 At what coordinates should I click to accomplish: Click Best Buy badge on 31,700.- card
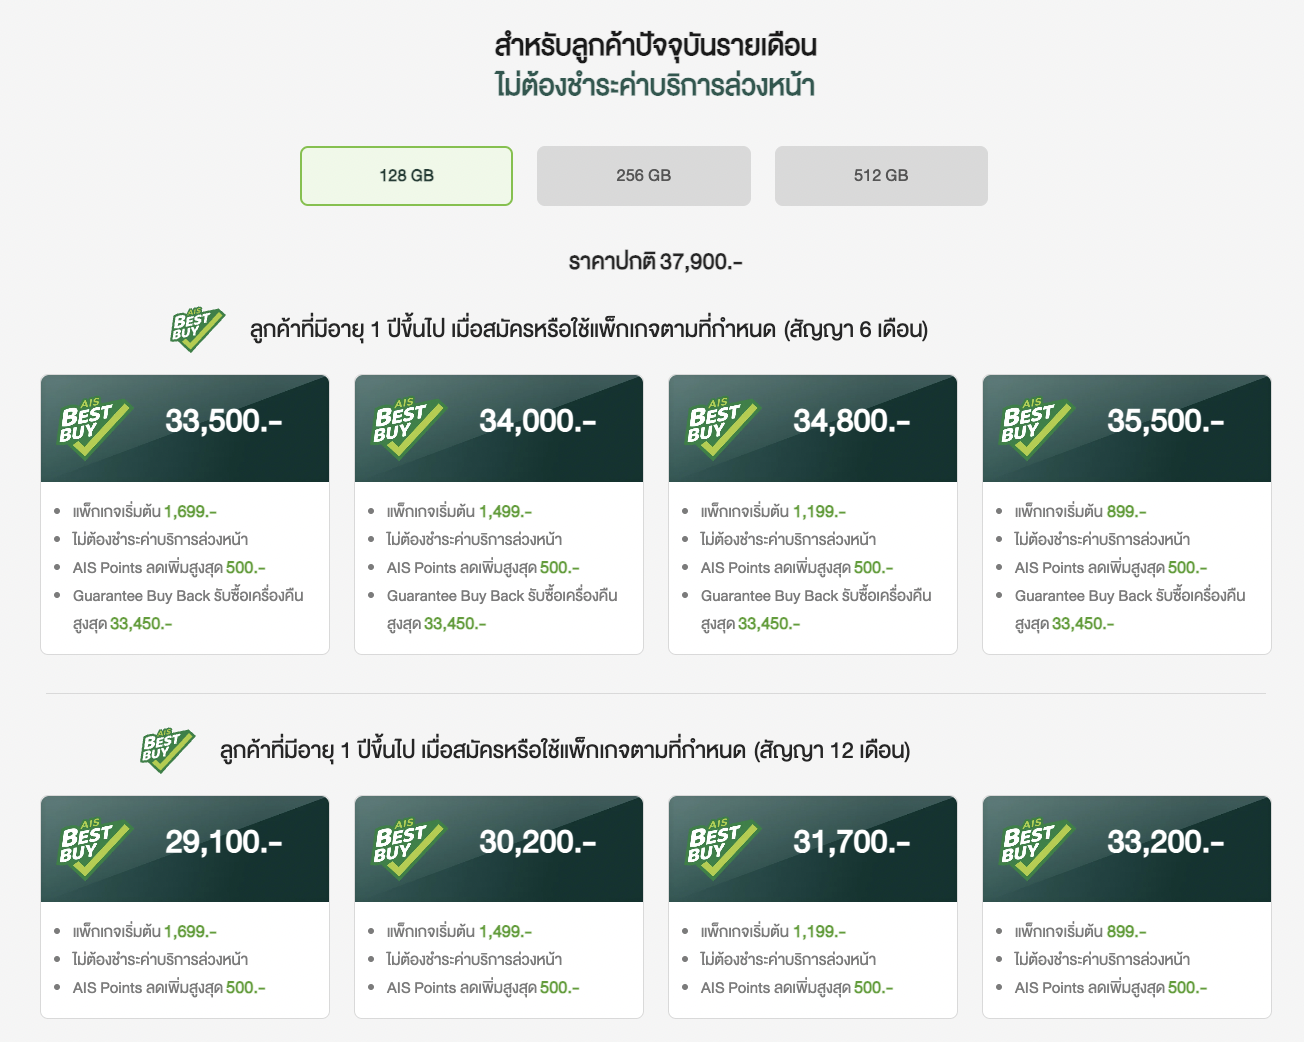click(x=723, y=848)
